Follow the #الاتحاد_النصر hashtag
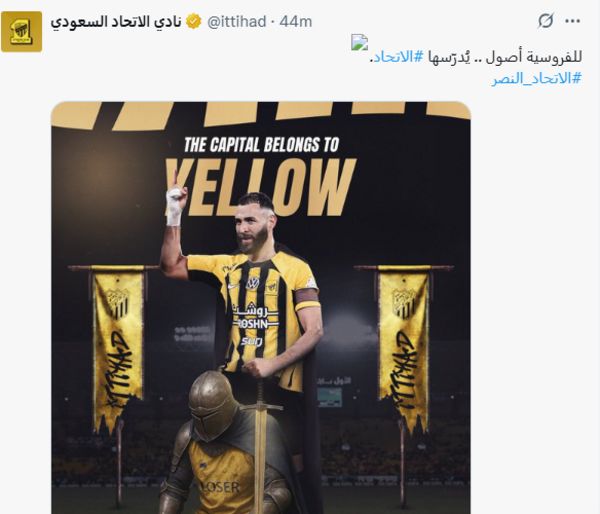600x514 pixels. click(536, 78)
